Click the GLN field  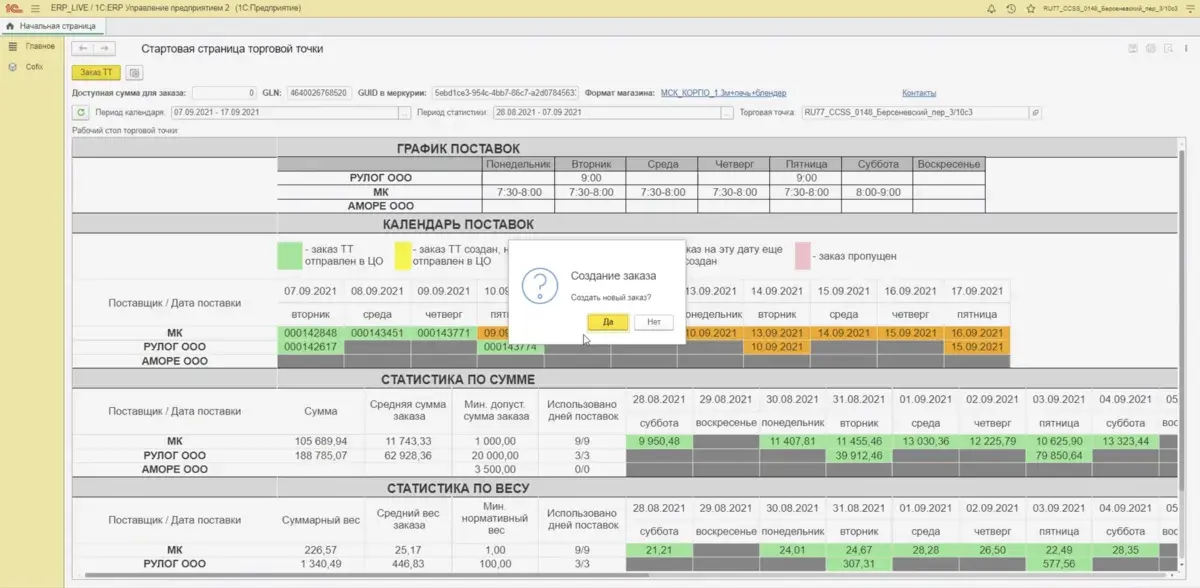coord(318,93)
